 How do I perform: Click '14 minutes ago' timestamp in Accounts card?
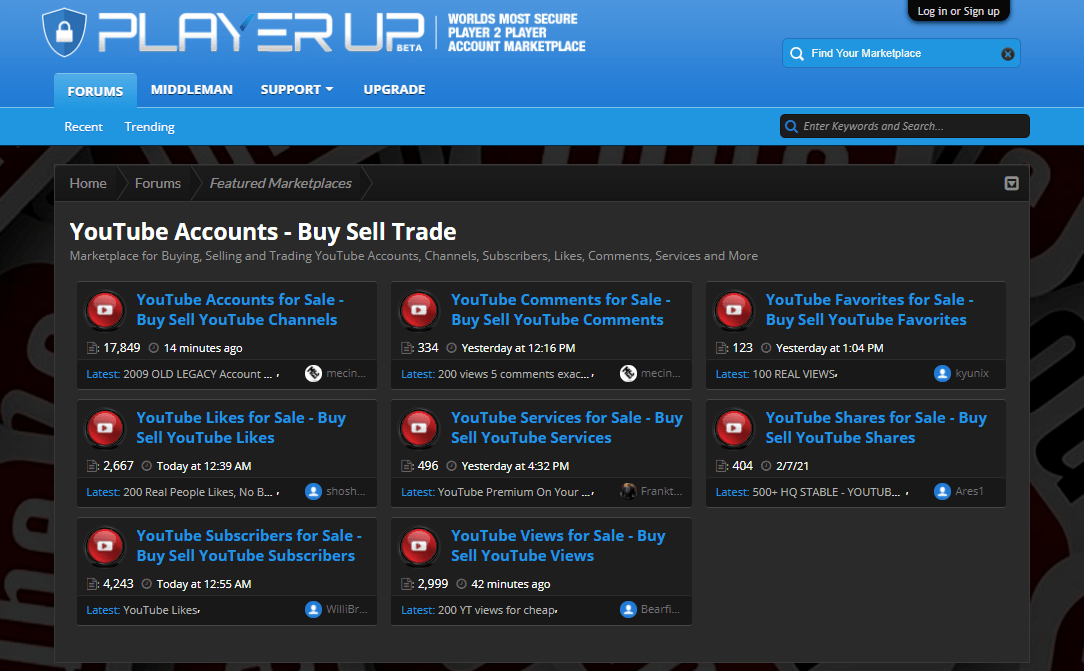pos(203,348)
